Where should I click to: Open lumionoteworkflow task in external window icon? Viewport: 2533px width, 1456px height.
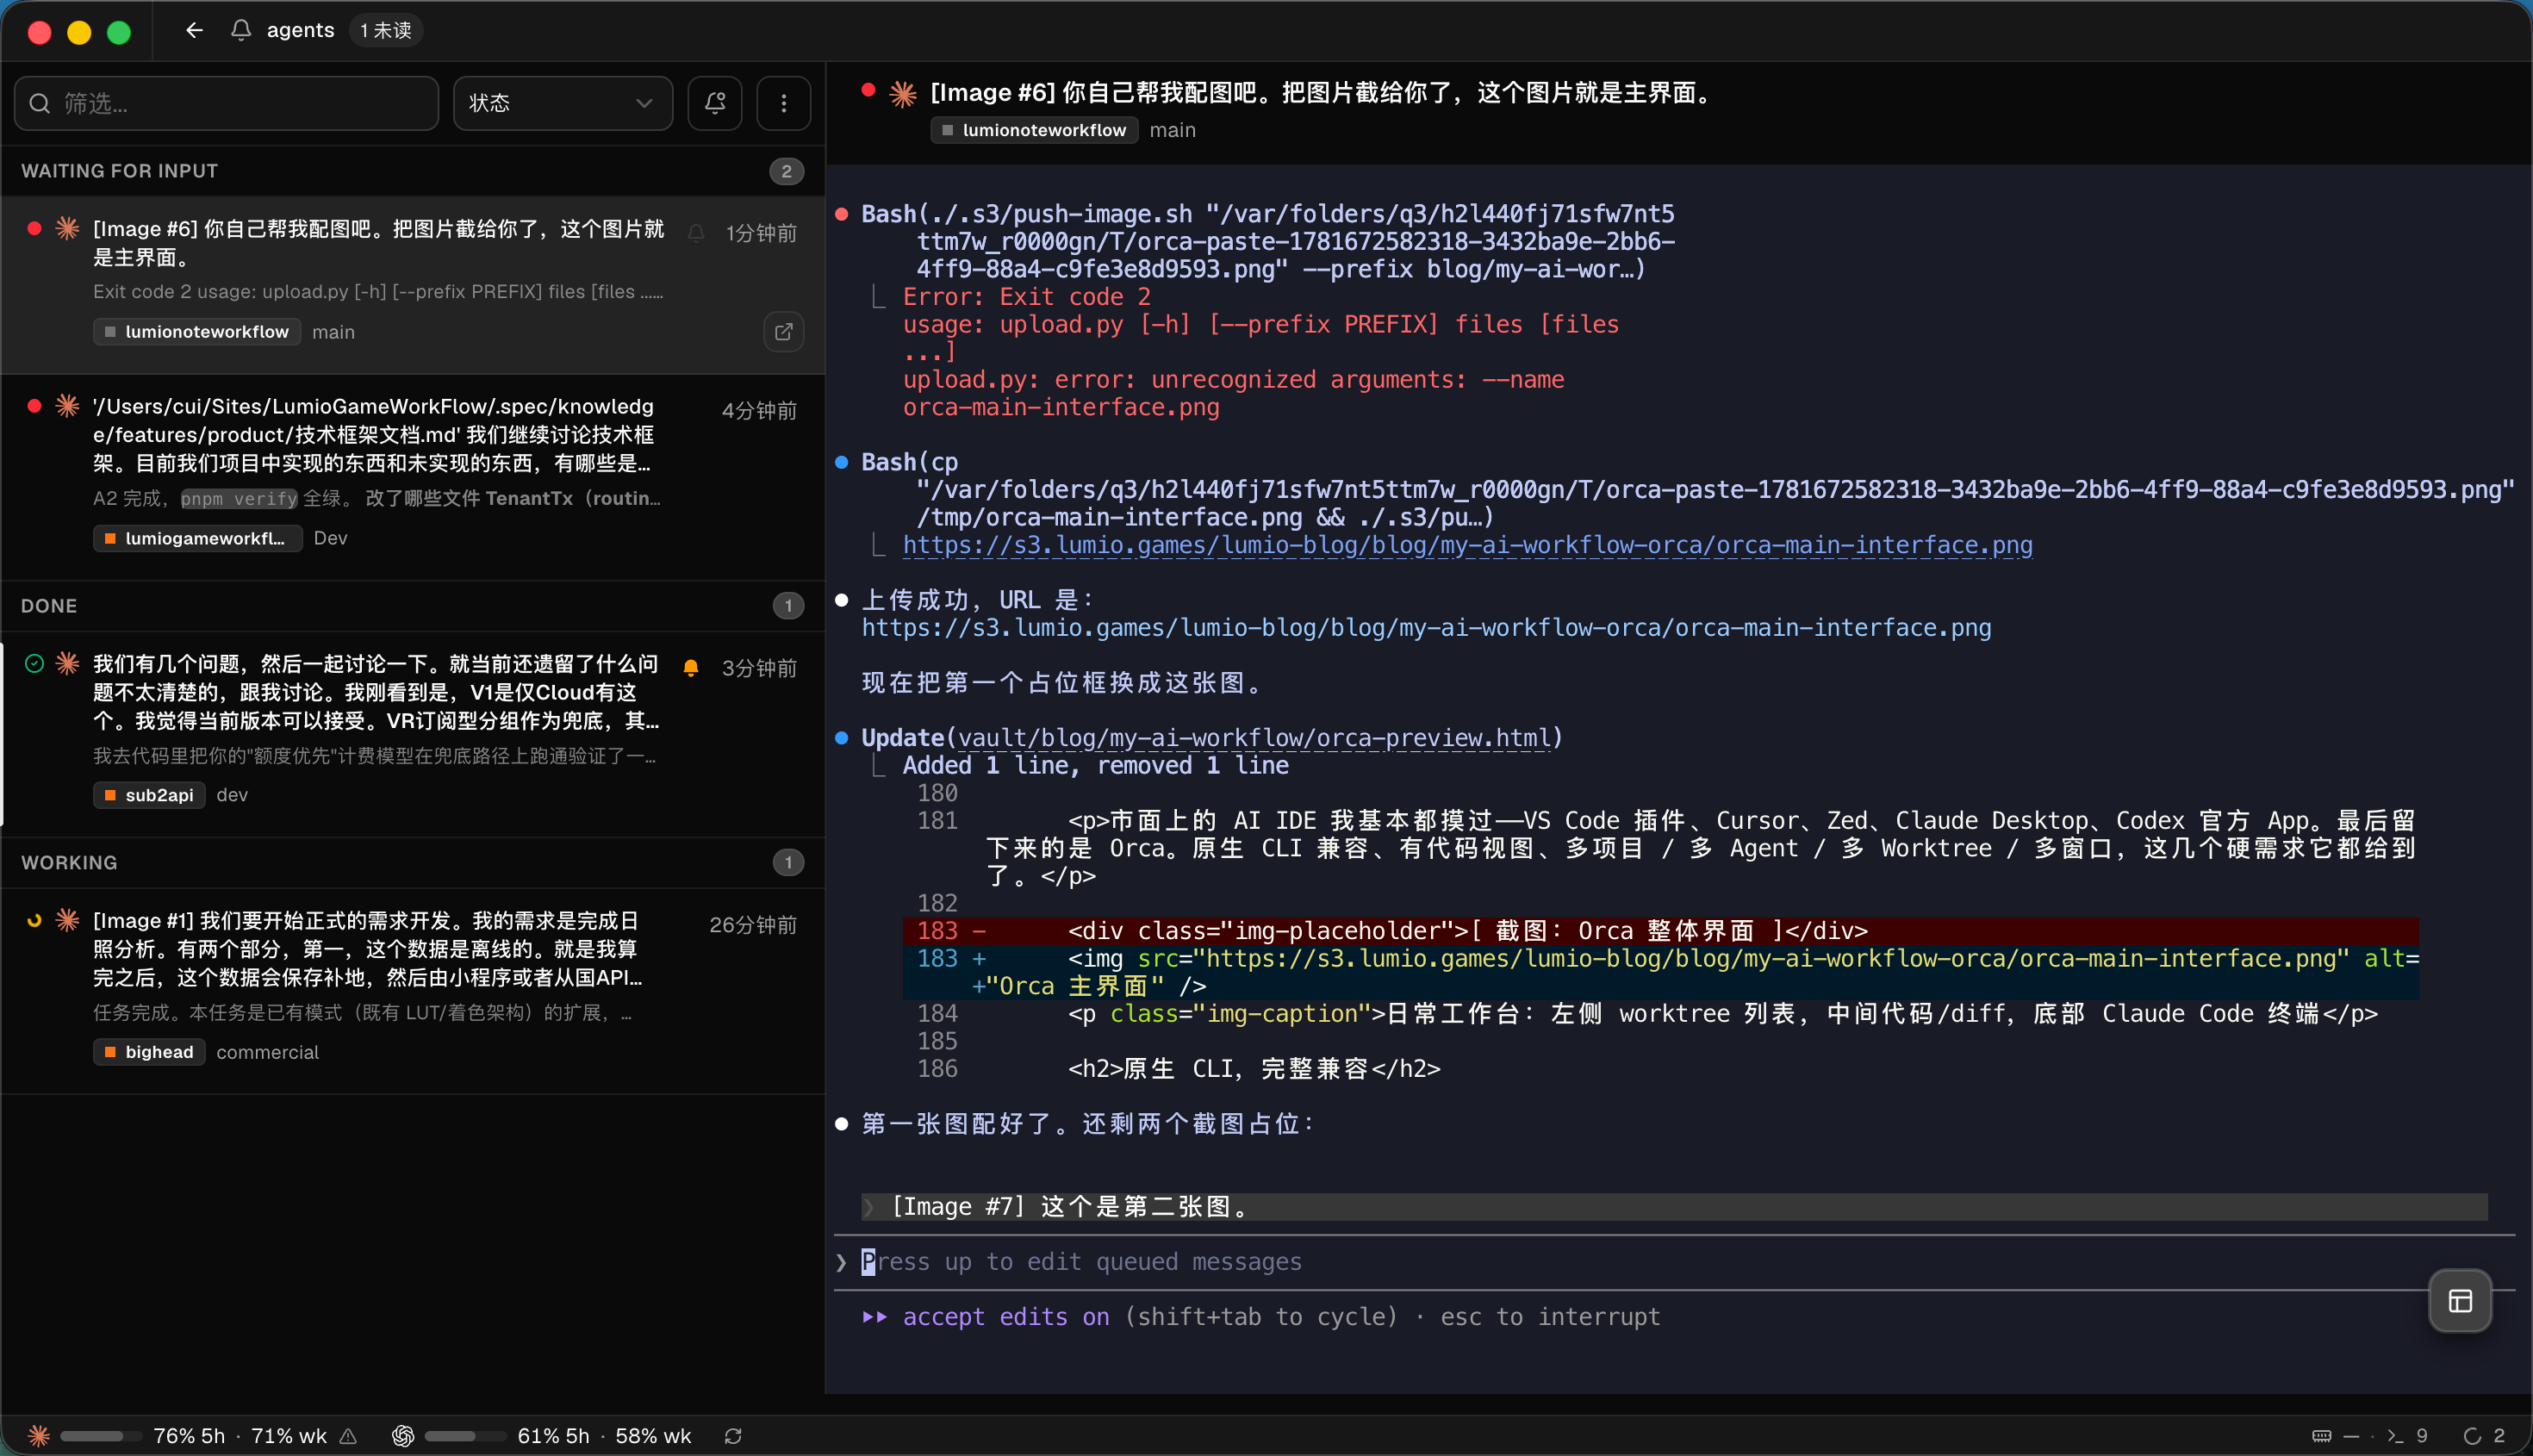point(784,332)
